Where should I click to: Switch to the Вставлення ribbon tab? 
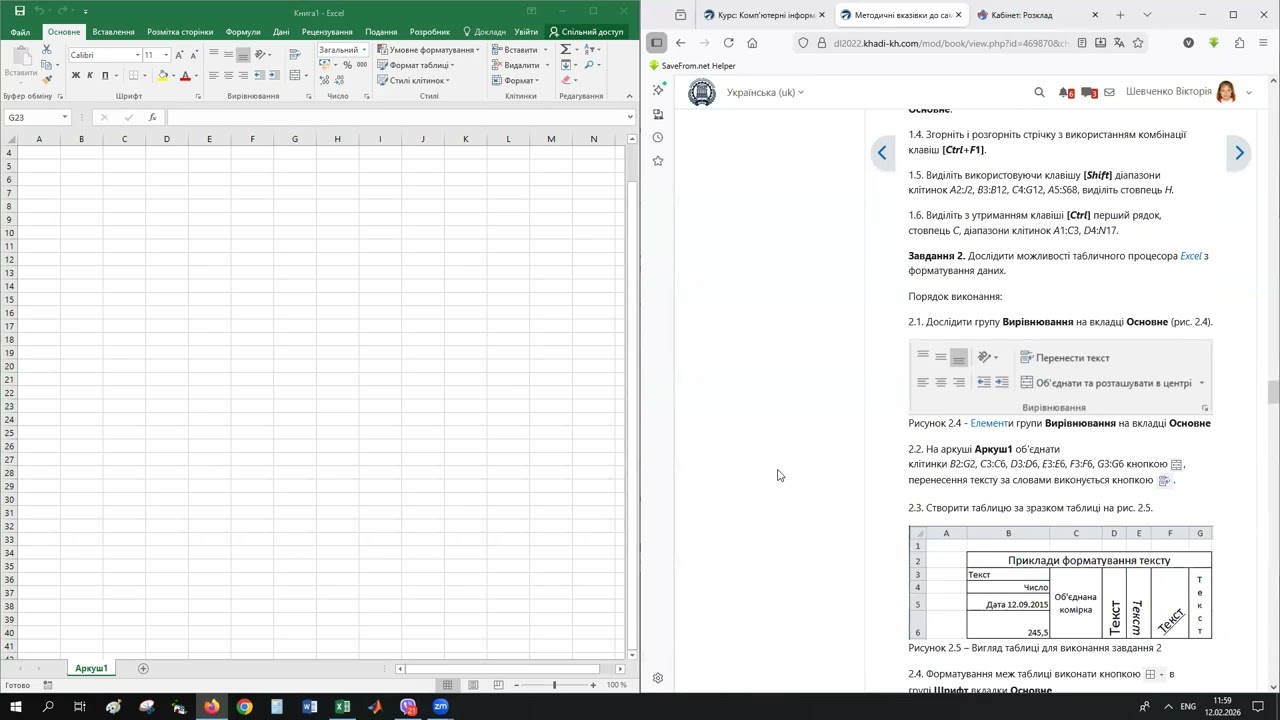pos(113,32)
